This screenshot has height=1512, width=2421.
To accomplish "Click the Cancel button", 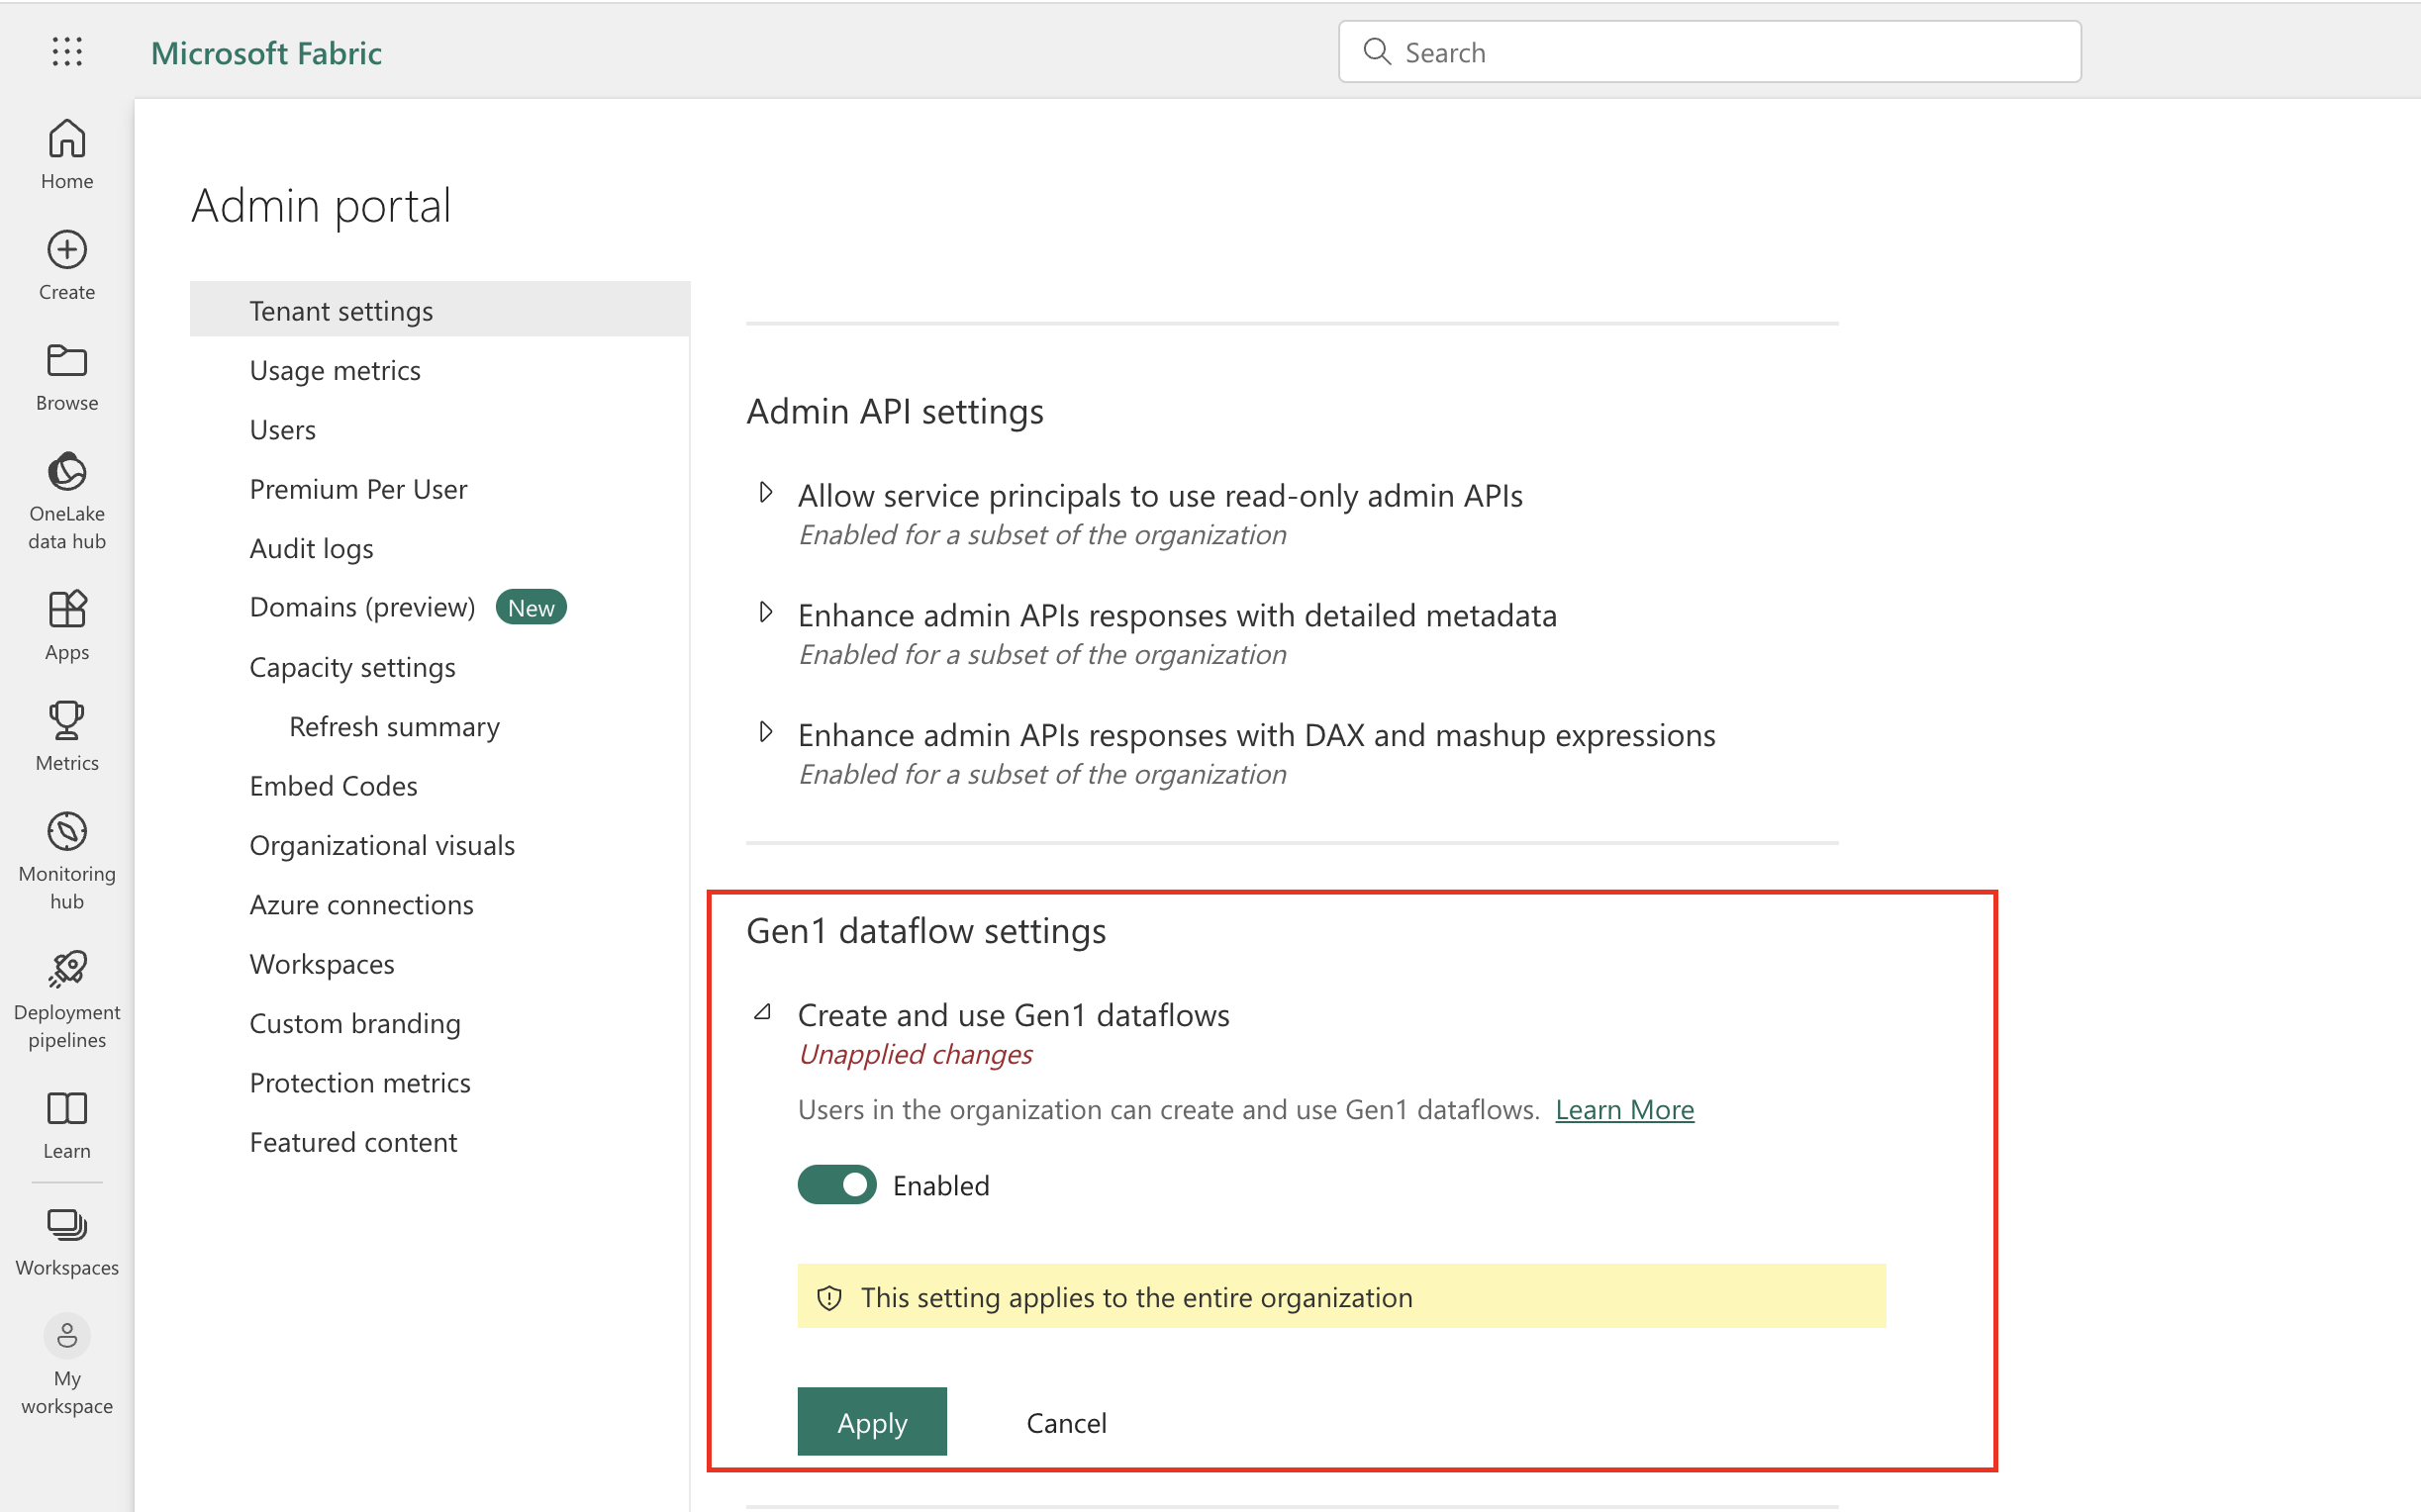I will tap(1066, 1422).
